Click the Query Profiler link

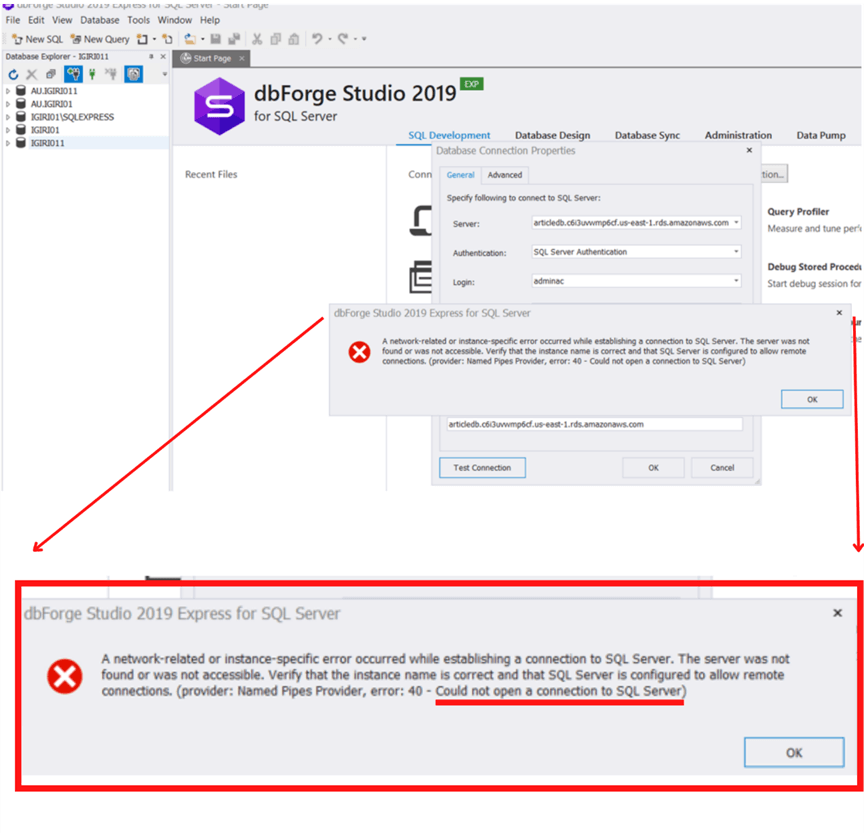pos(798,212)
